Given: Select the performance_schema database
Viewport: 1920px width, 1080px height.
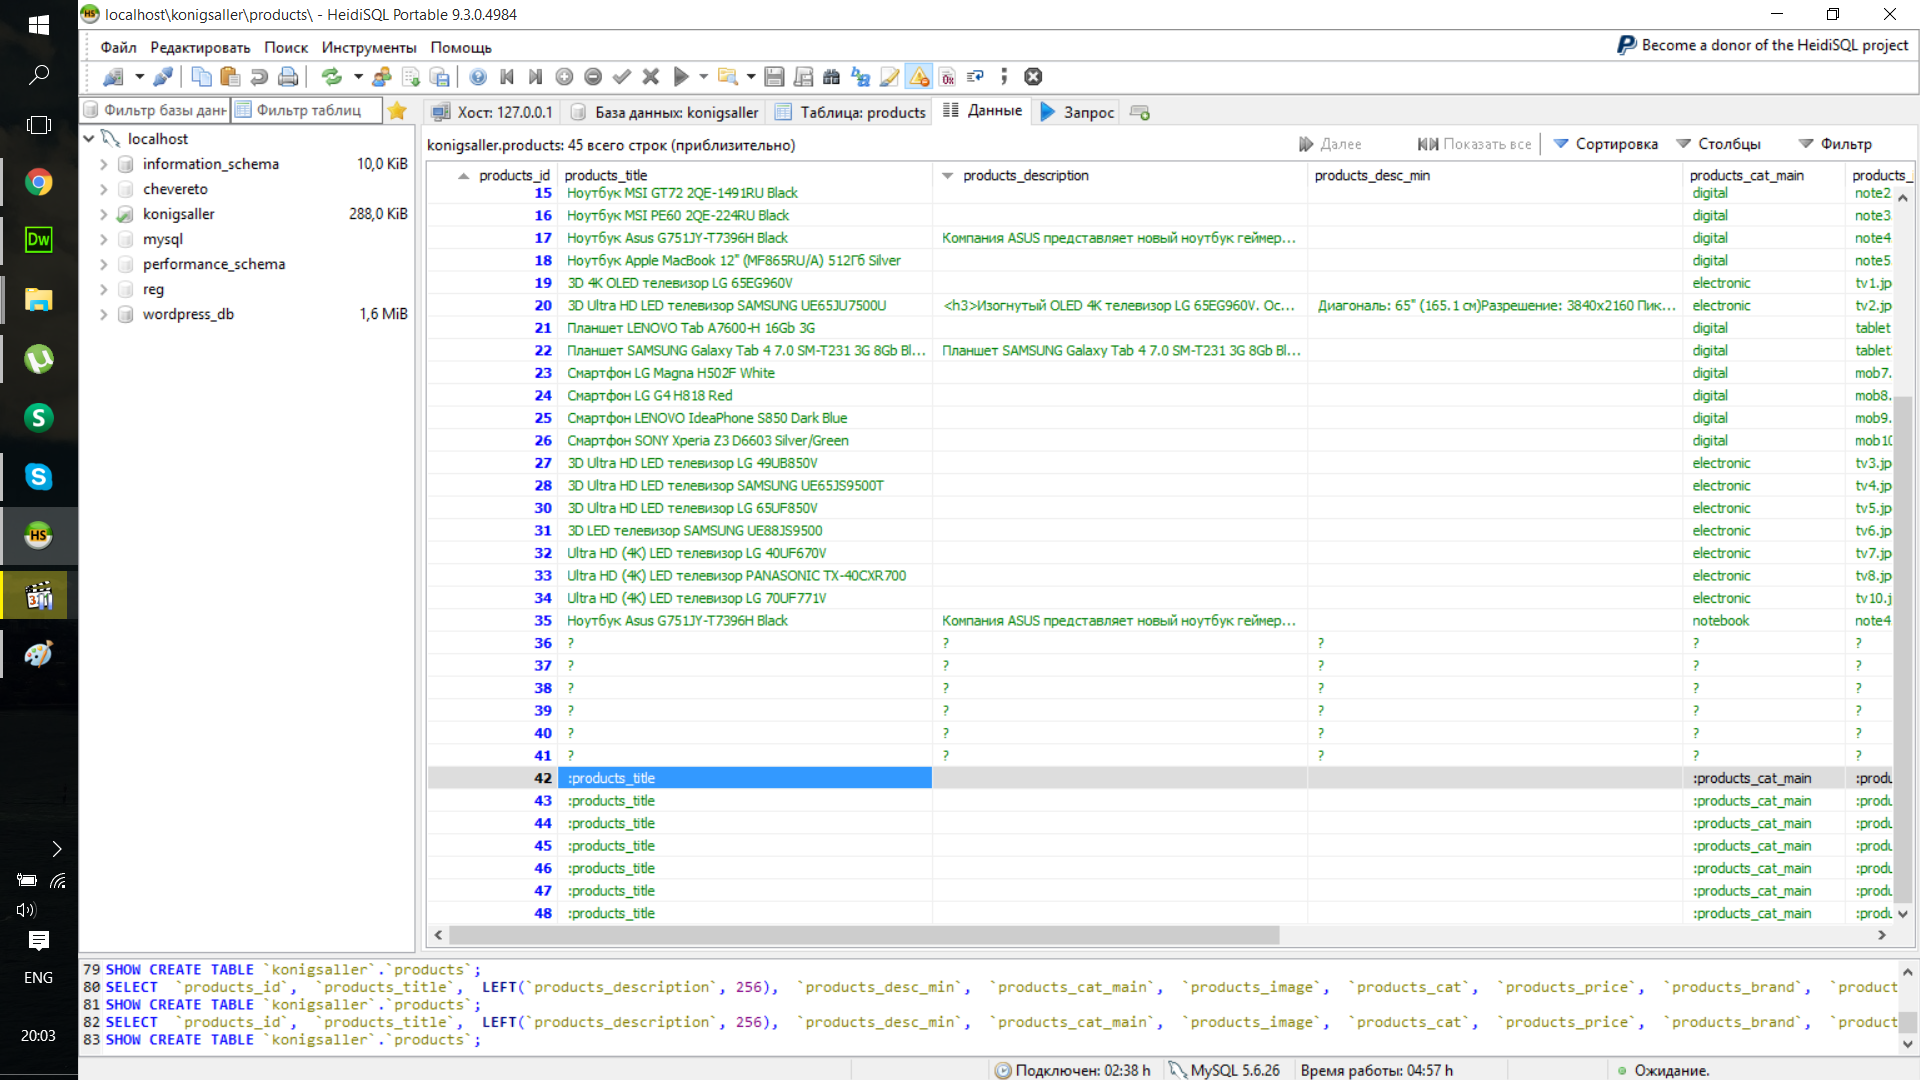Looking at the screenshot, I should (214, 264).
